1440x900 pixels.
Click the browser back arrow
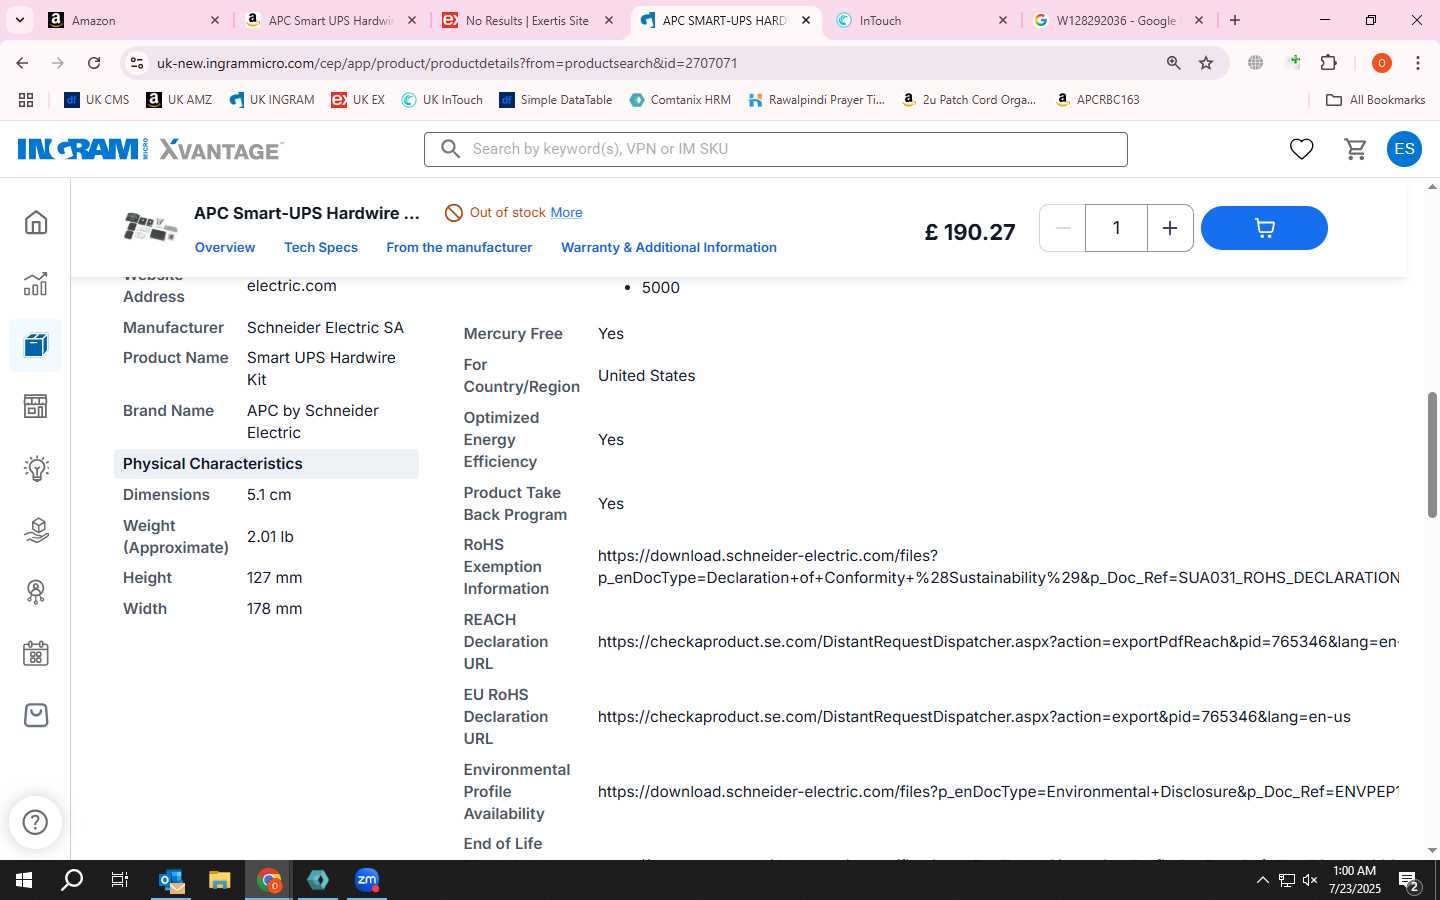(x=22, y=63)
